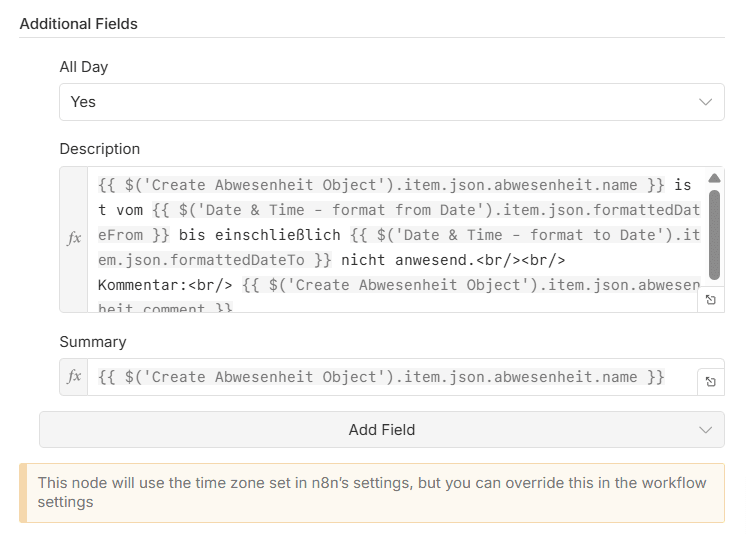The width and height of the screenshot is (747, 535).
Task: Click the All Day field label
Action: [x=84, y=67]
